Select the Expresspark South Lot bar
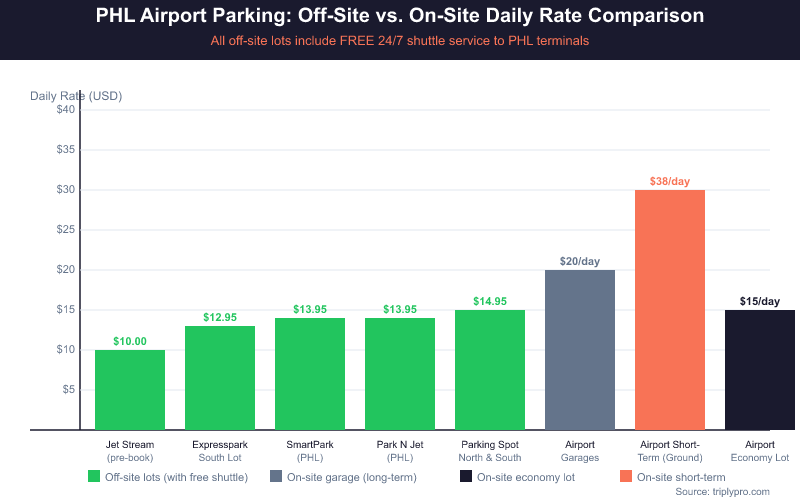Screen dimensions: 800x500 tap(220, 378)
